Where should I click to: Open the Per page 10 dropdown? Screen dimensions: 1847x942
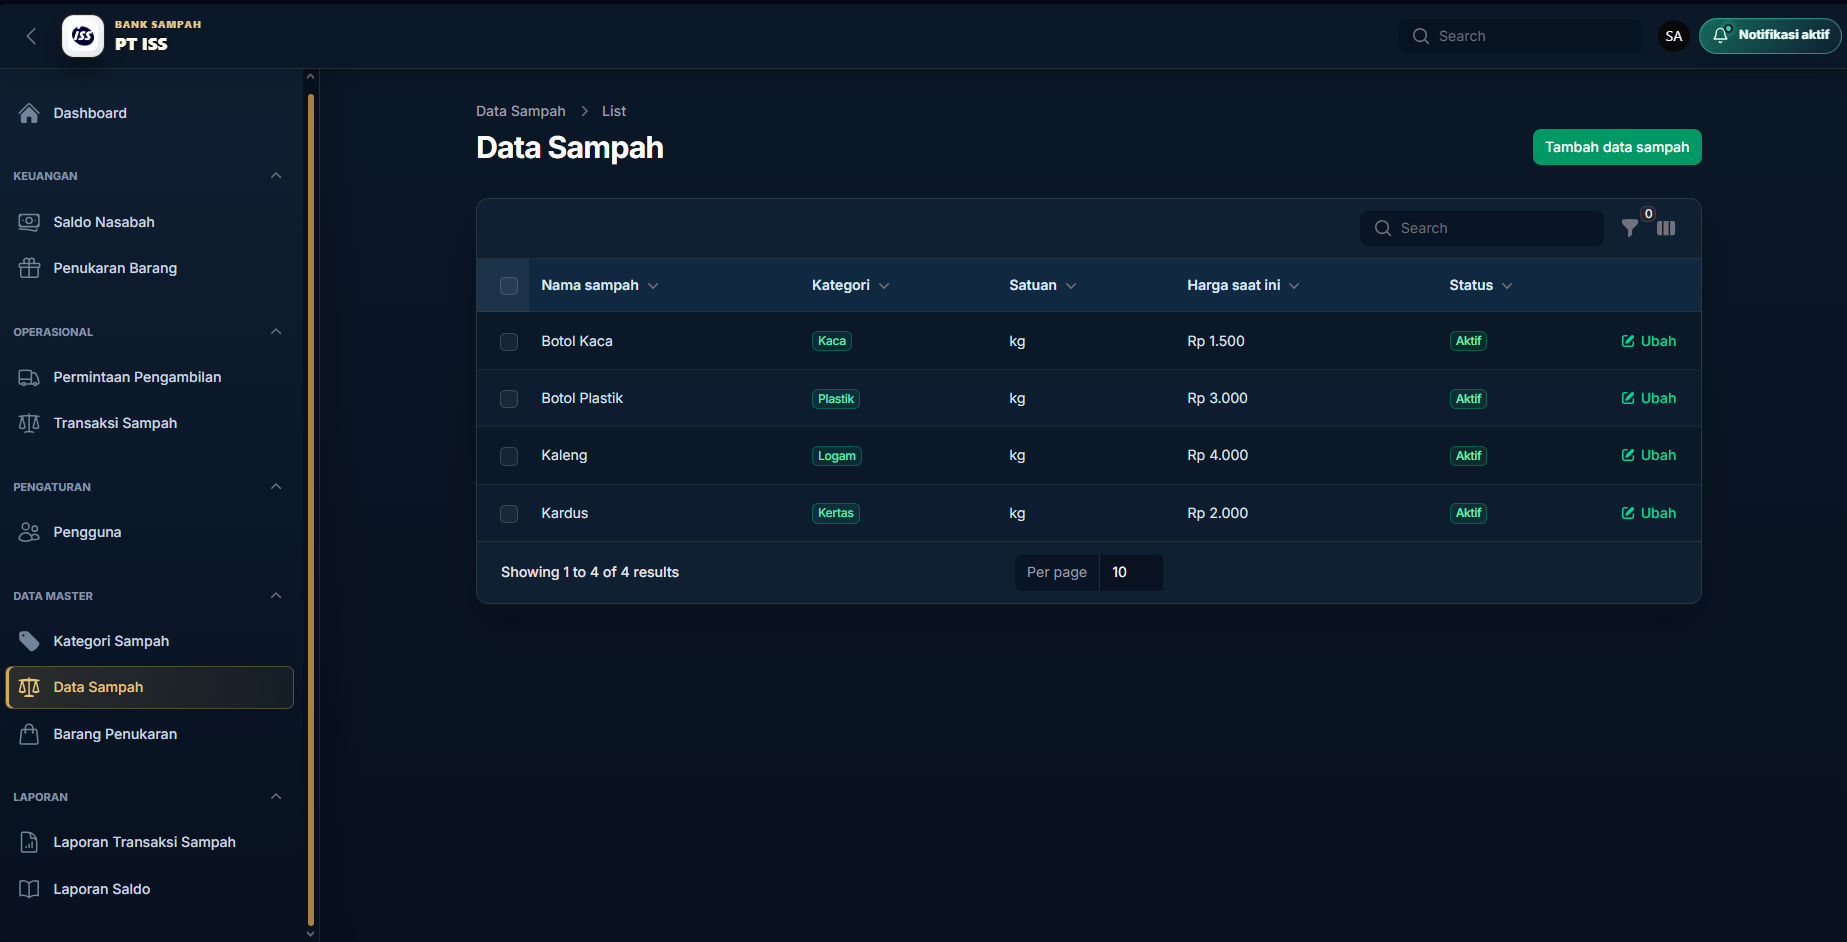pyautogui.click(x=1130, y=572)
